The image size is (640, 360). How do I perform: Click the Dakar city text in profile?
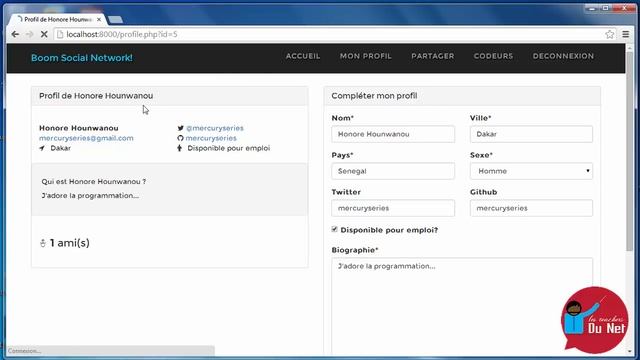click(x=60, y=148)
